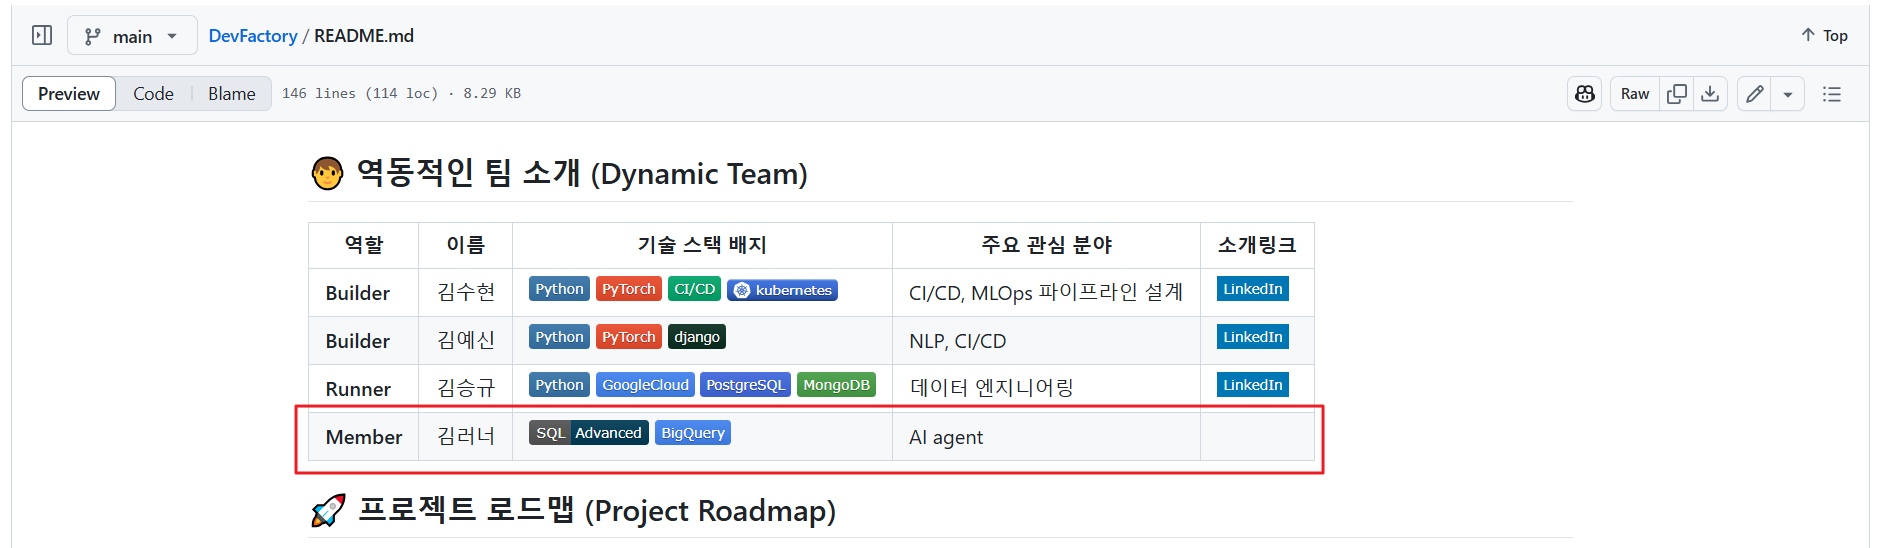Viewport: 1880px width, 548px height.
Task: Open 김승규's LinkedIn badge
Action: click(1252, 385)
